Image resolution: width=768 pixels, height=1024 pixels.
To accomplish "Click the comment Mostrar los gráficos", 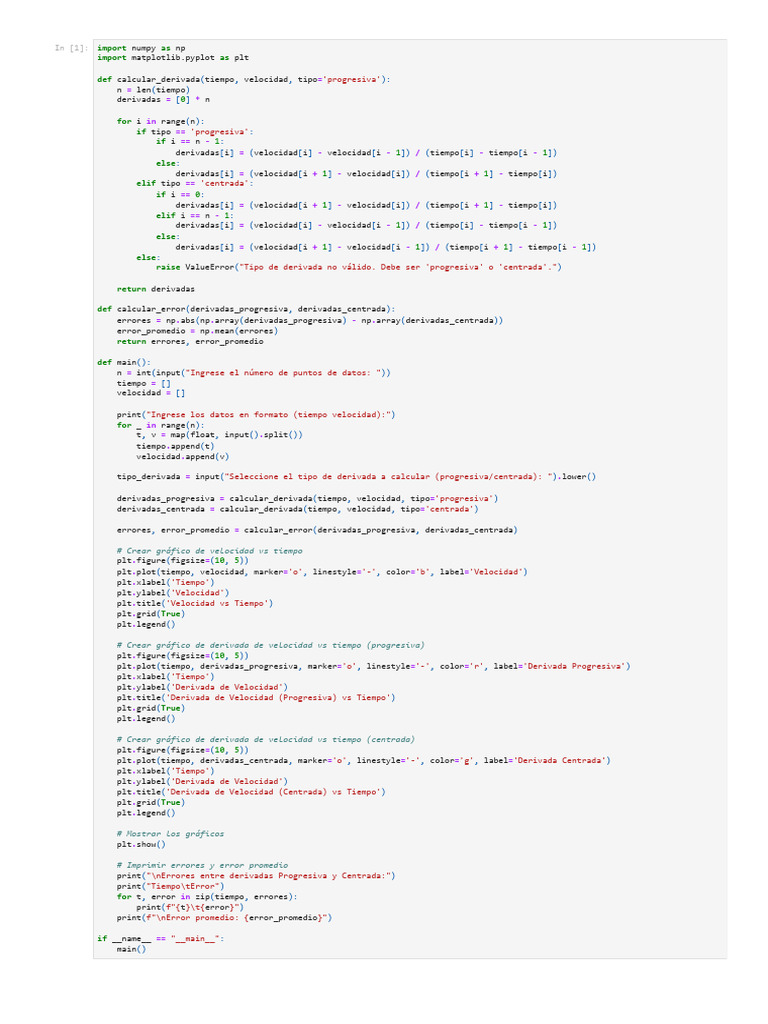I will coord(170,833).
